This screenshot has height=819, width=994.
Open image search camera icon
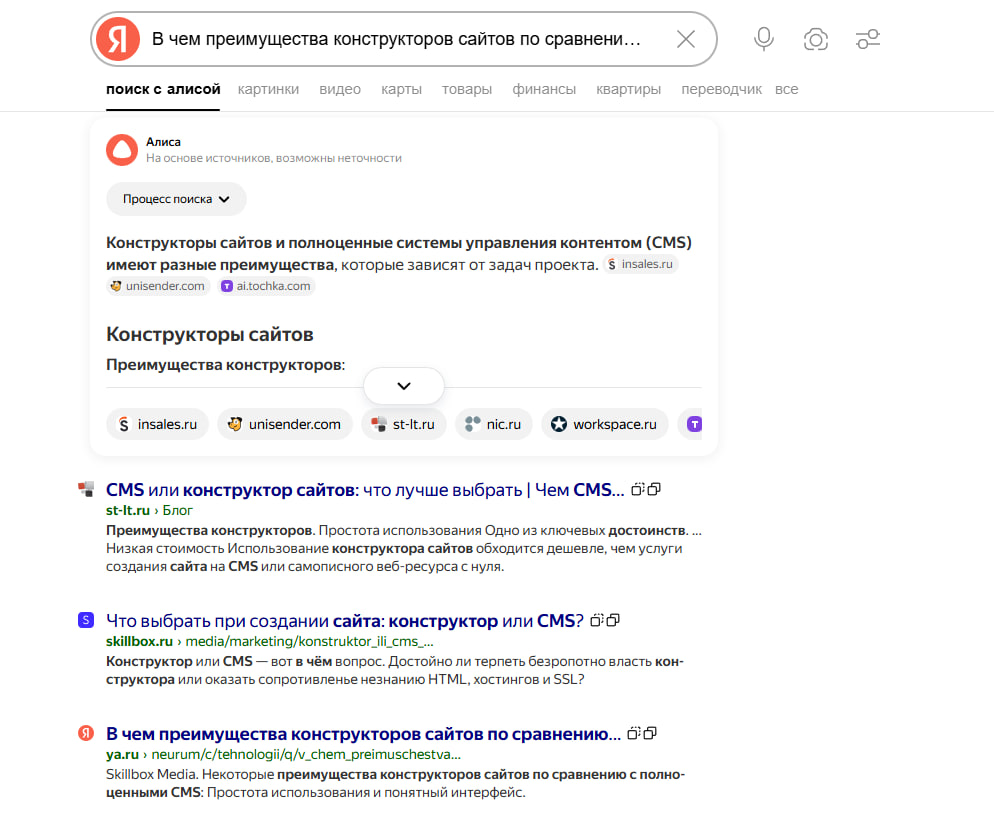point(816,39)
